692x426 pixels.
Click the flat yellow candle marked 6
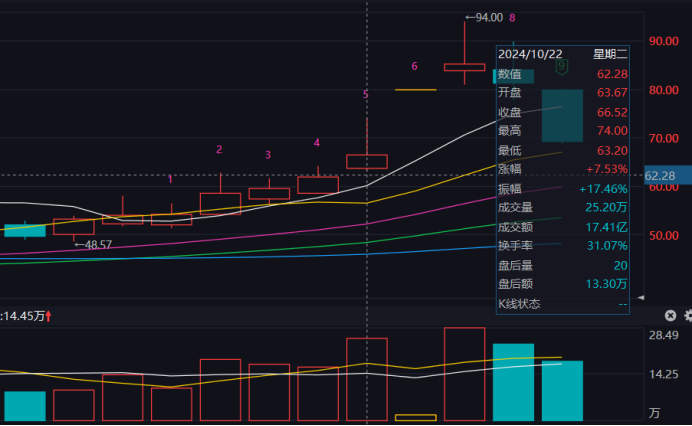415,90
